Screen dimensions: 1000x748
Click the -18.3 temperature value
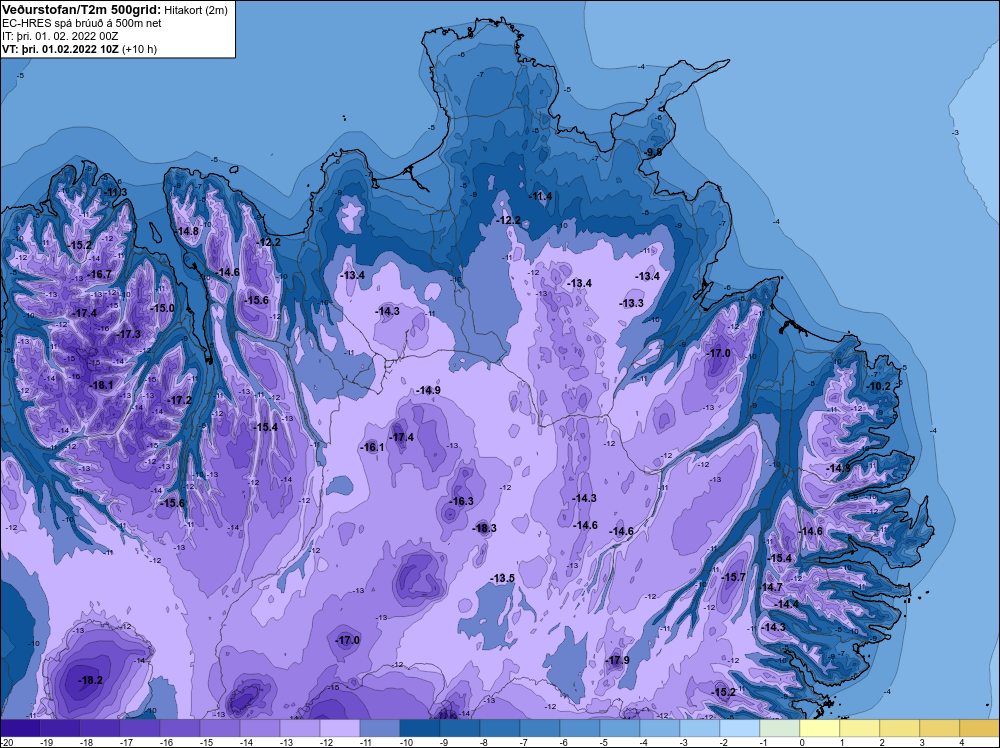point(484,528)
